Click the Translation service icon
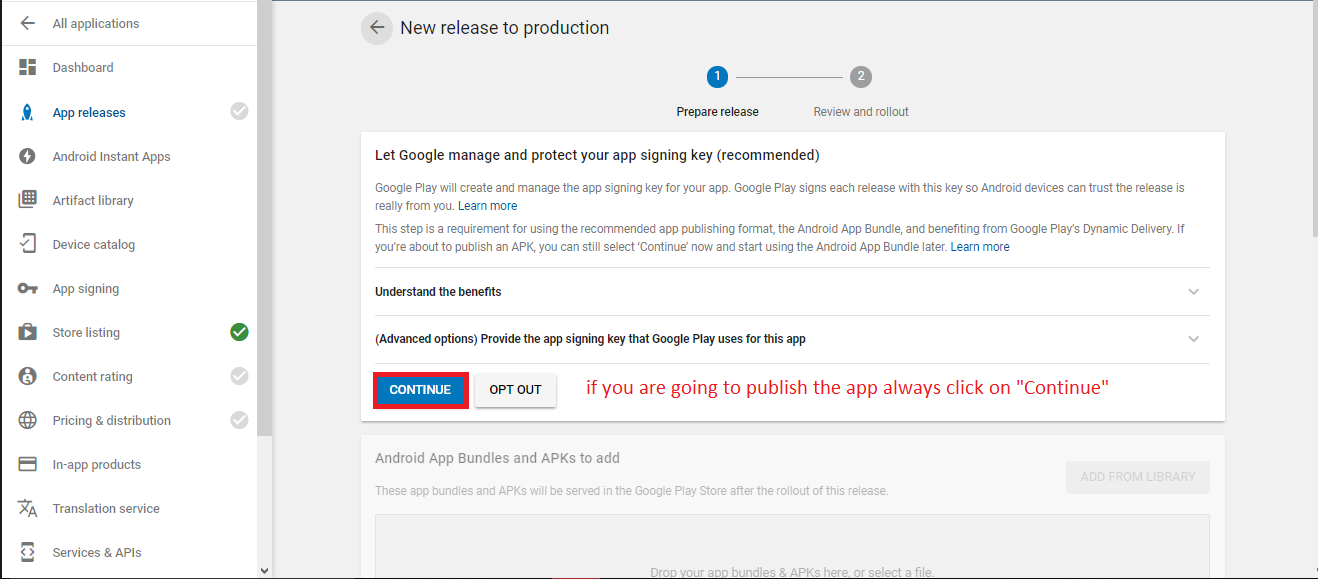 pyautogui.click(x=28, y=508)
